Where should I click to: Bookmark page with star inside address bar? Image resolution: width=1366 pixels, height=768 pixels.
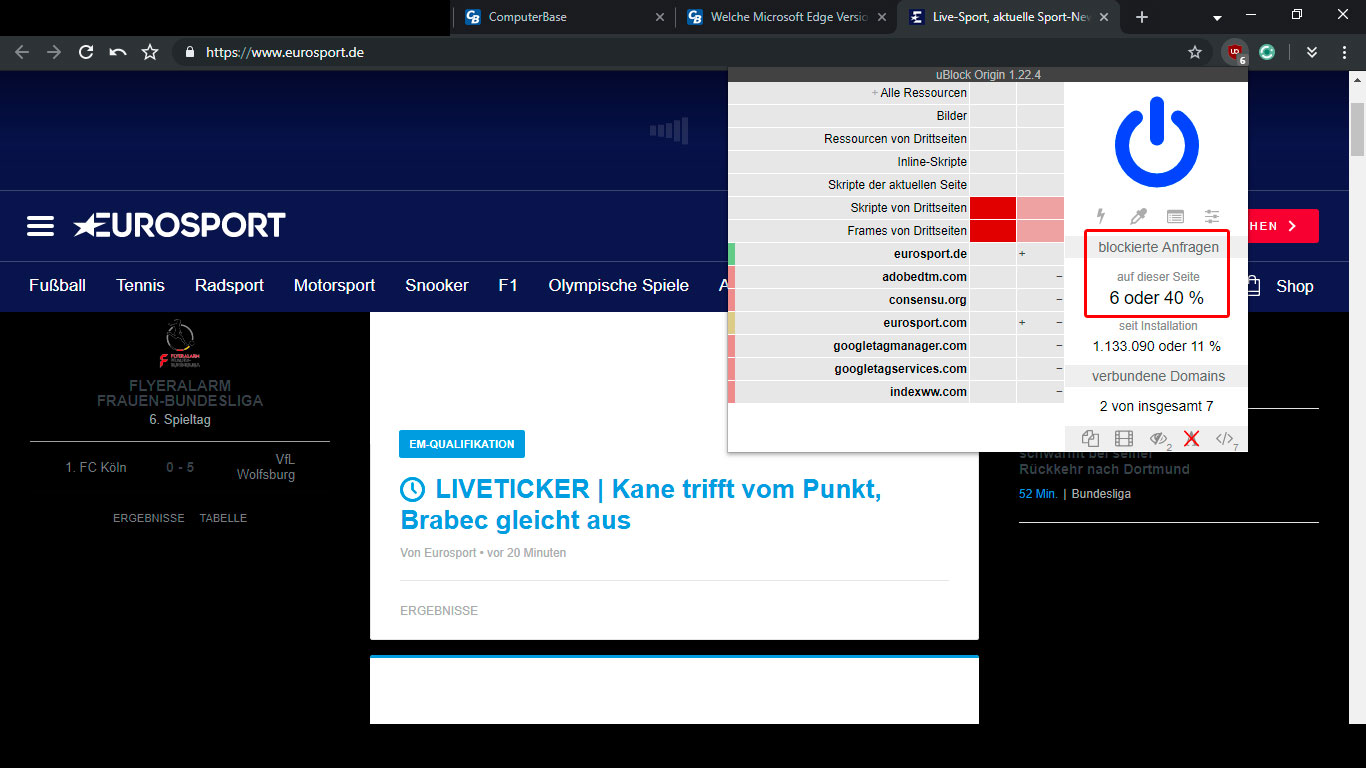click(1195, 52)
